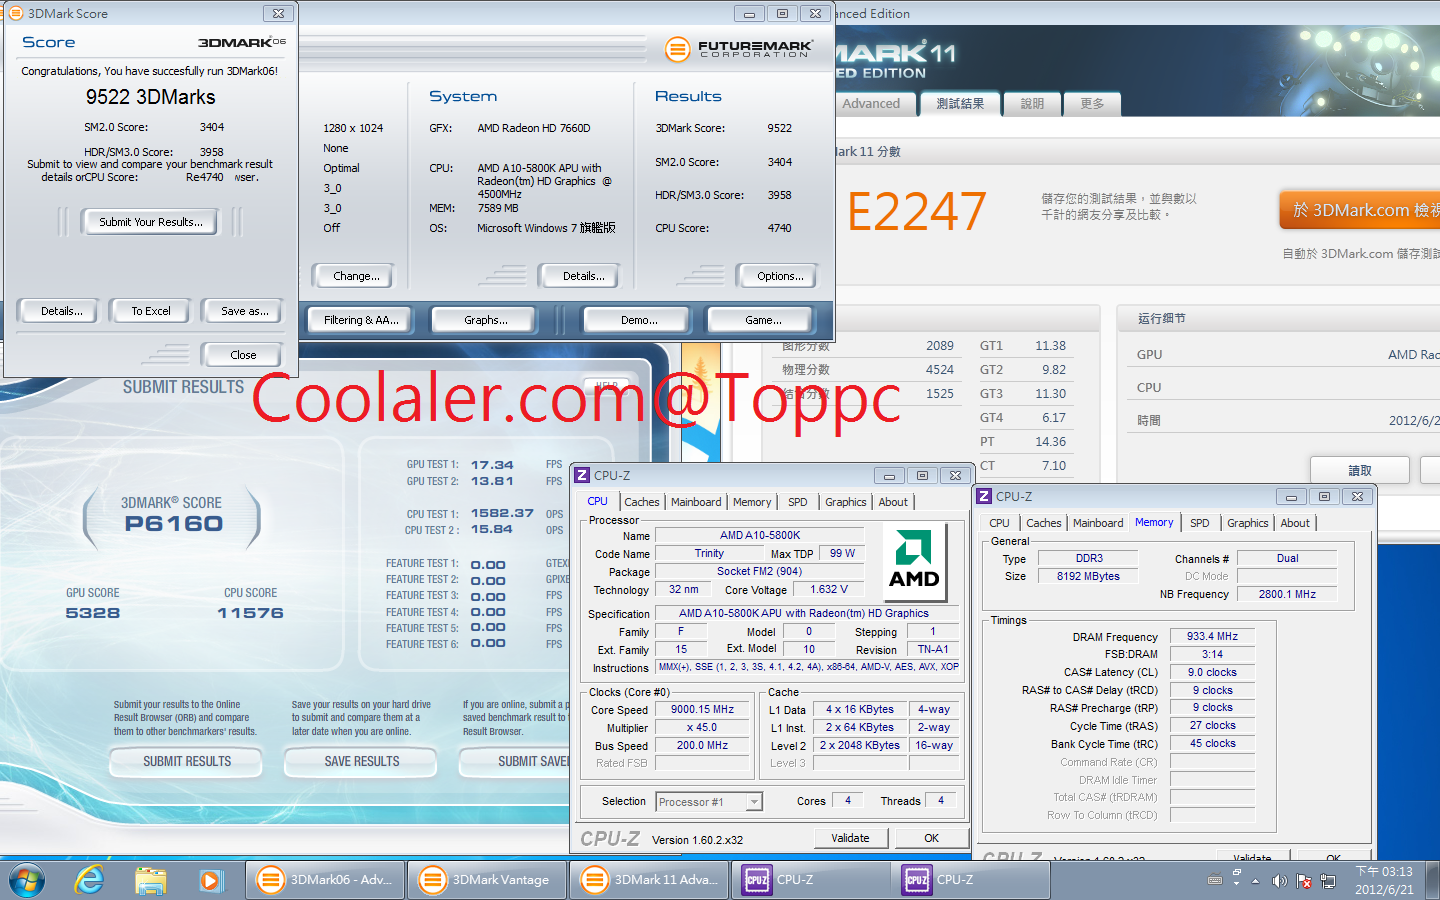
Task: Export score with To Excel button
Action: [151, 311]
